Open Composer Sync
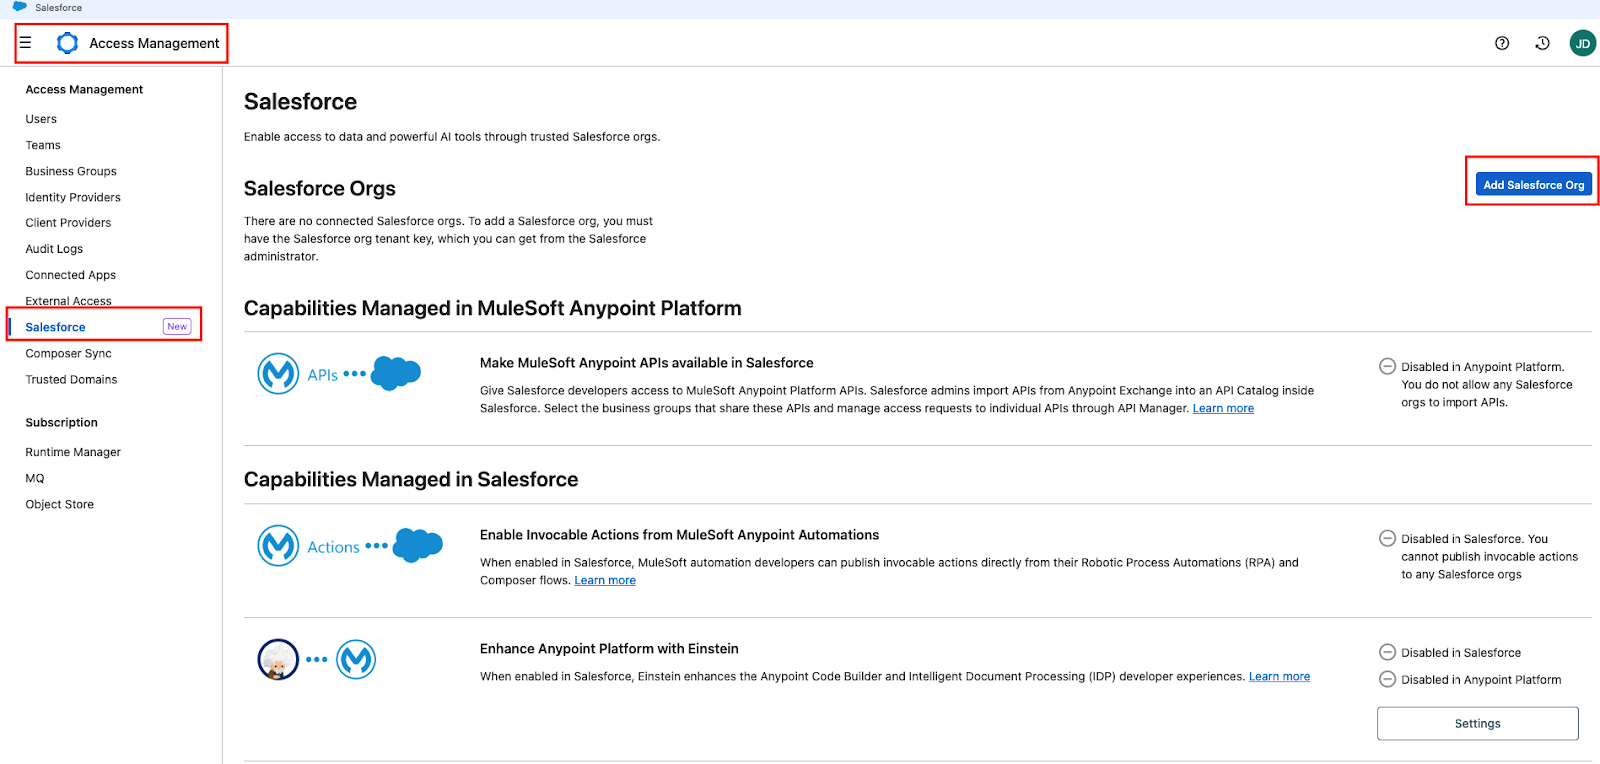 point(69,353)
